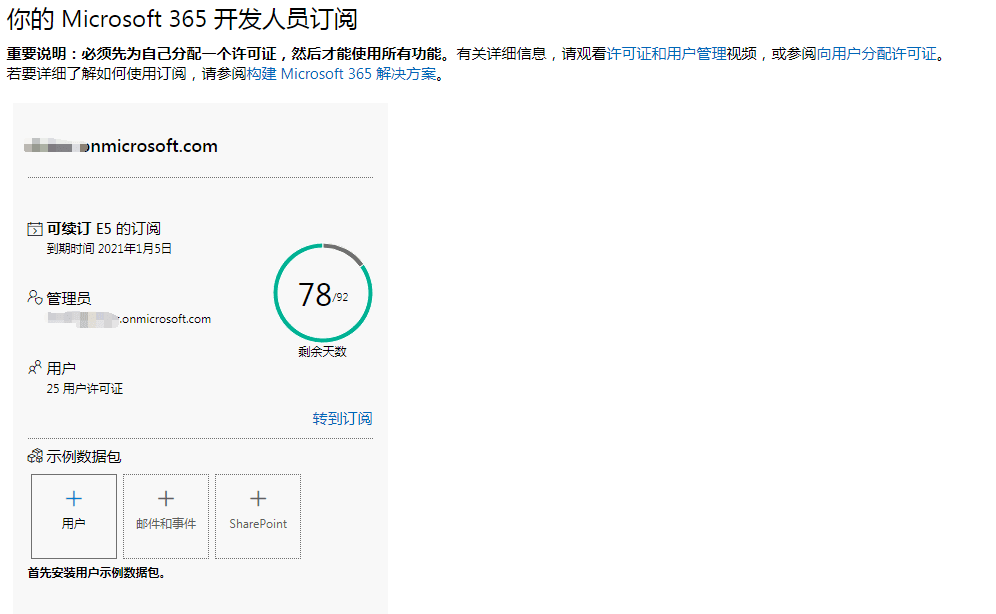Select the 到期时间 2021年1月5日 text
Screen dimensions: 996x614
[x=109, y=248]
